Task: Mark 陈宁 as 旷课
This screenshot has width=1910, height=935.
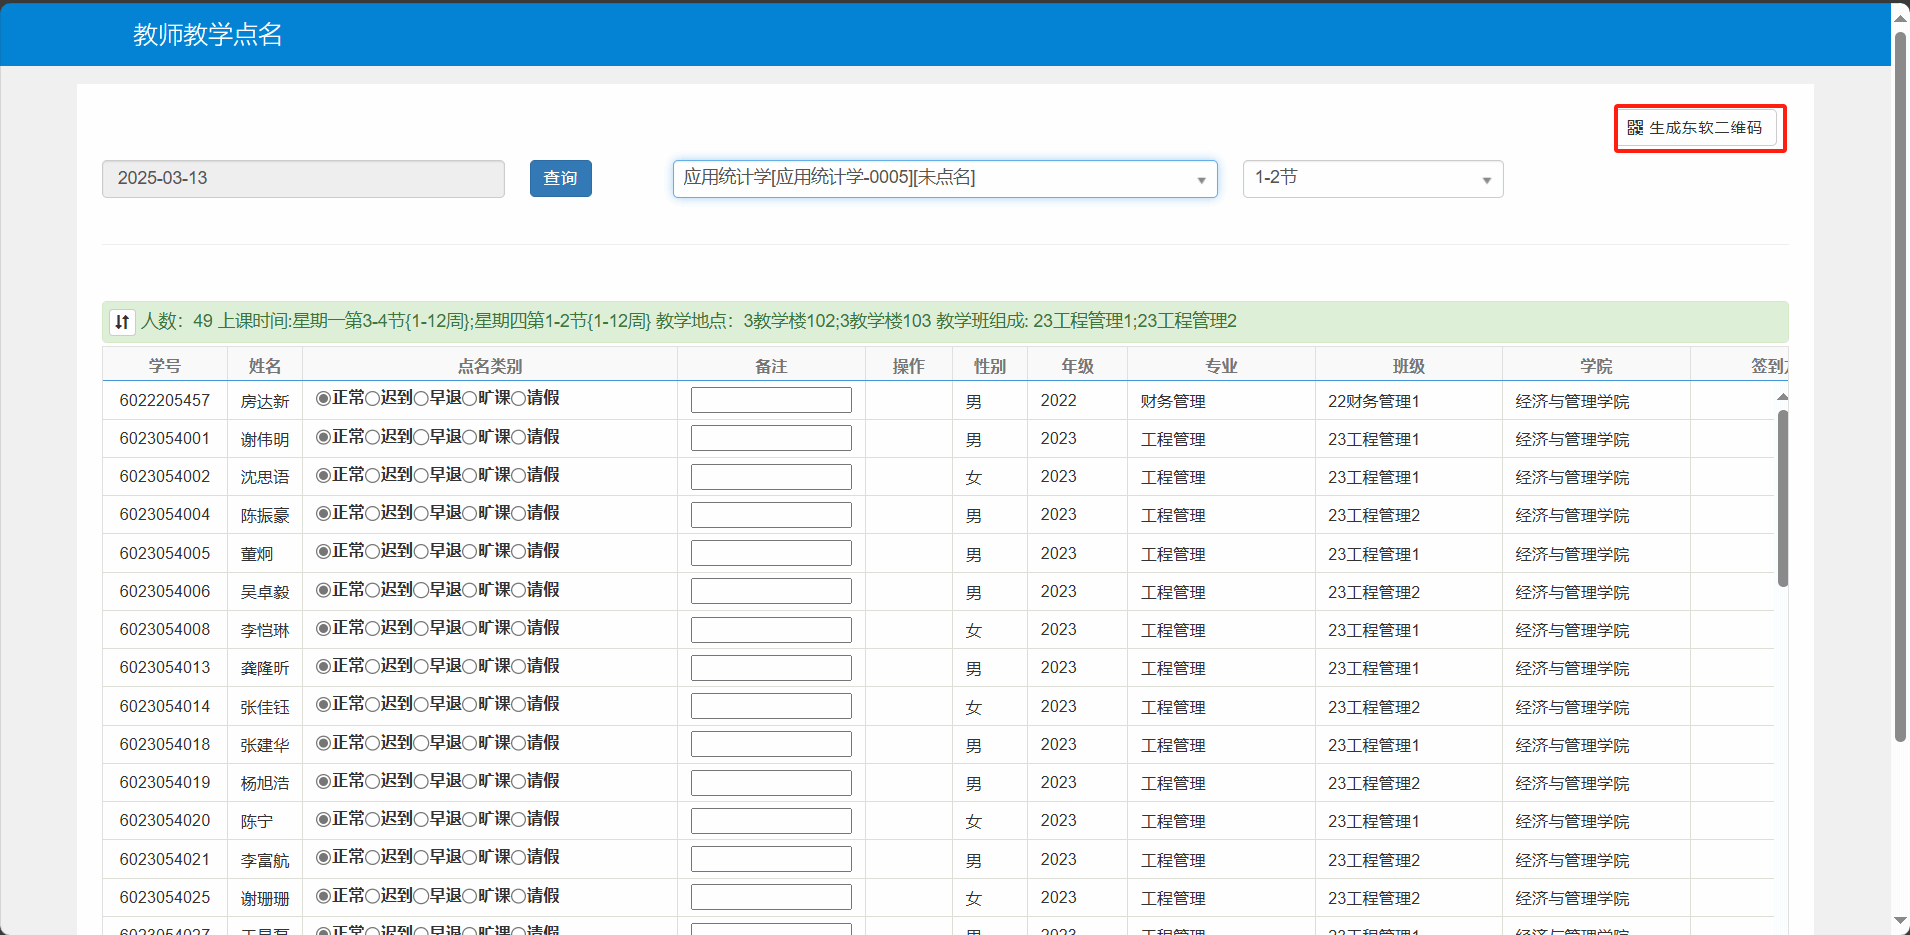Action: click(x=470, y=819)
